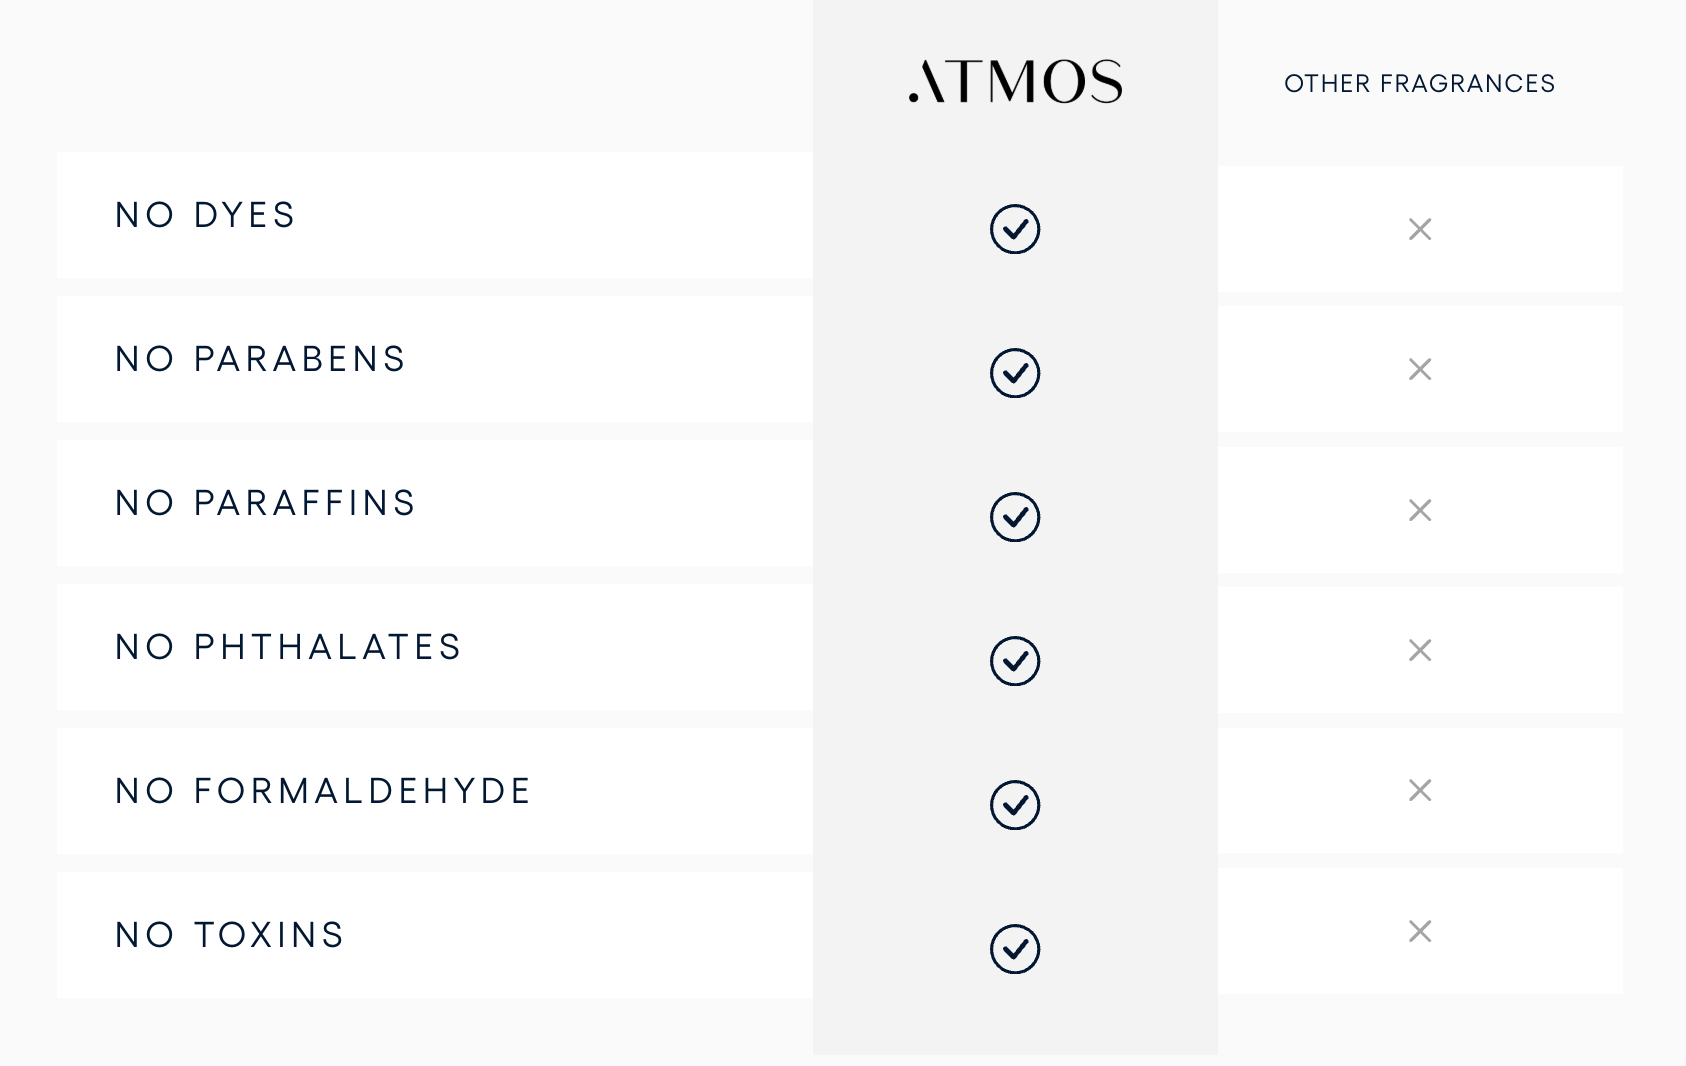Click the No Parabens row label
This screenshot has height=1066, width=1686.
(260, 359)
